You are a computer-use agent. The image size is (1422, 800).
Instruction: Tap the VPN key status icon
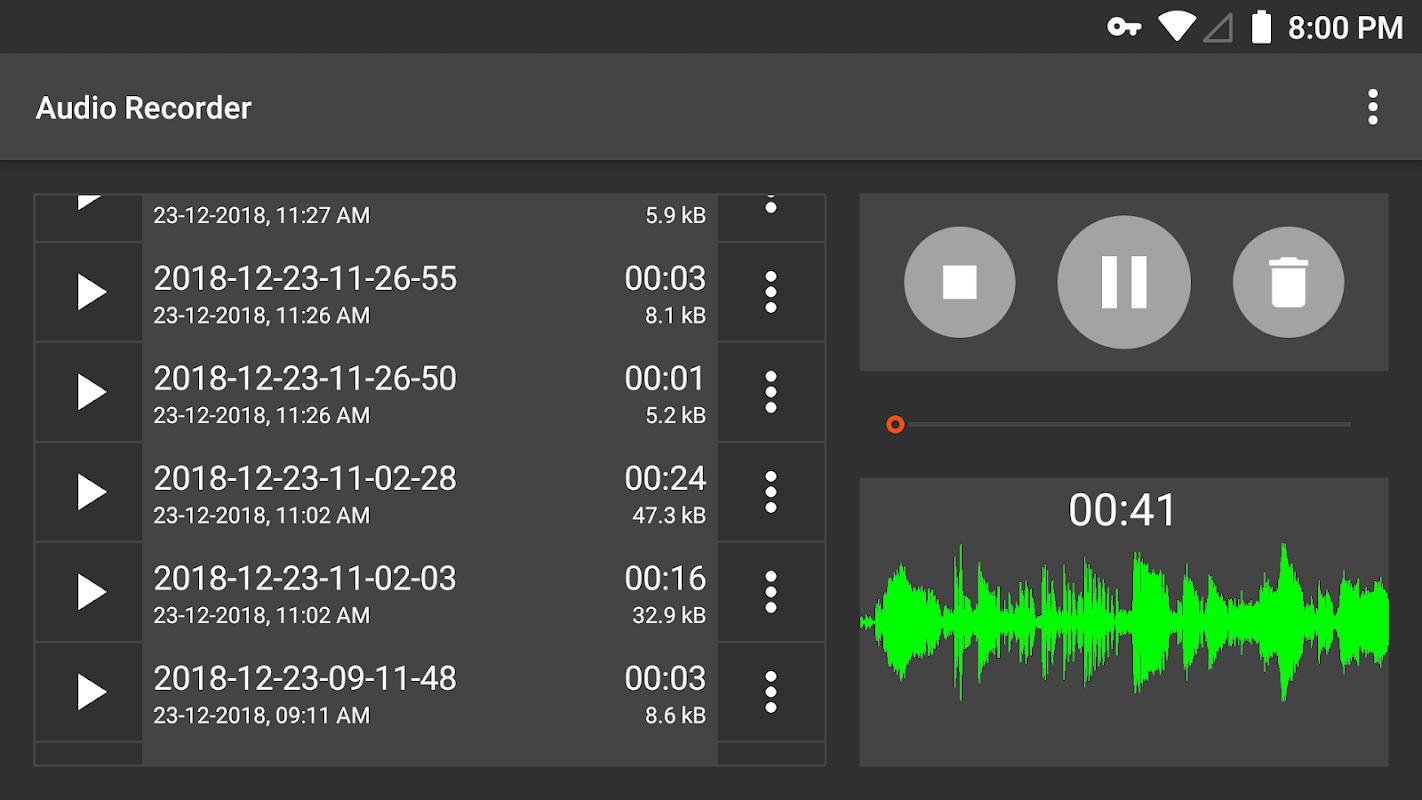1125,27
